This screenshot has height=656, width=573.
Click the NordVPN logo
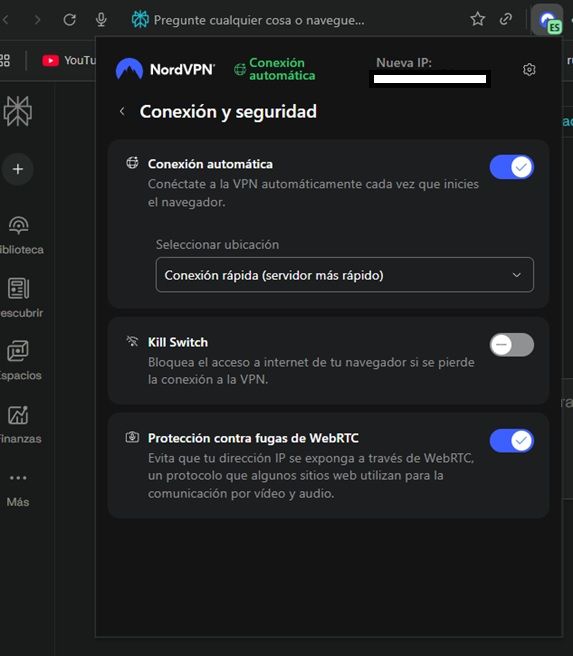click(x=165, y=69)
